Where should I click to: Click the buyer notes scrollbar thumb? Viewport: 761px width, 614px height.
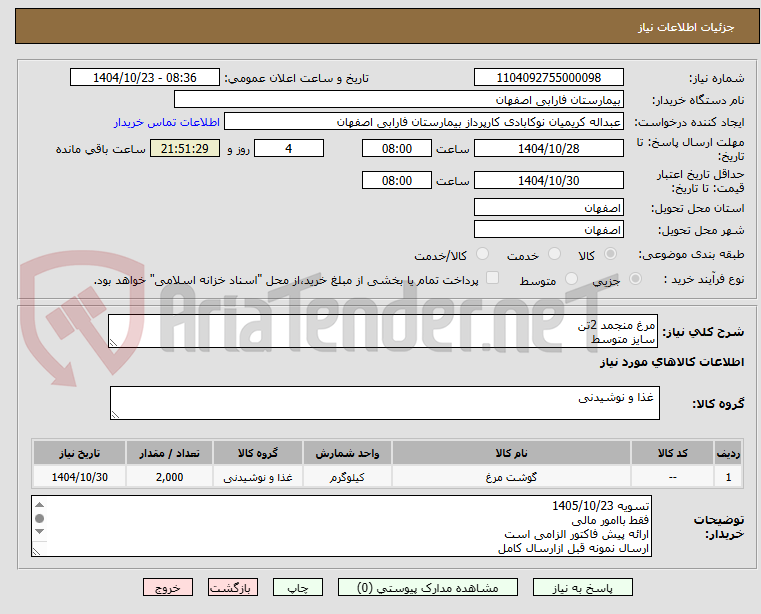(40, 518)
